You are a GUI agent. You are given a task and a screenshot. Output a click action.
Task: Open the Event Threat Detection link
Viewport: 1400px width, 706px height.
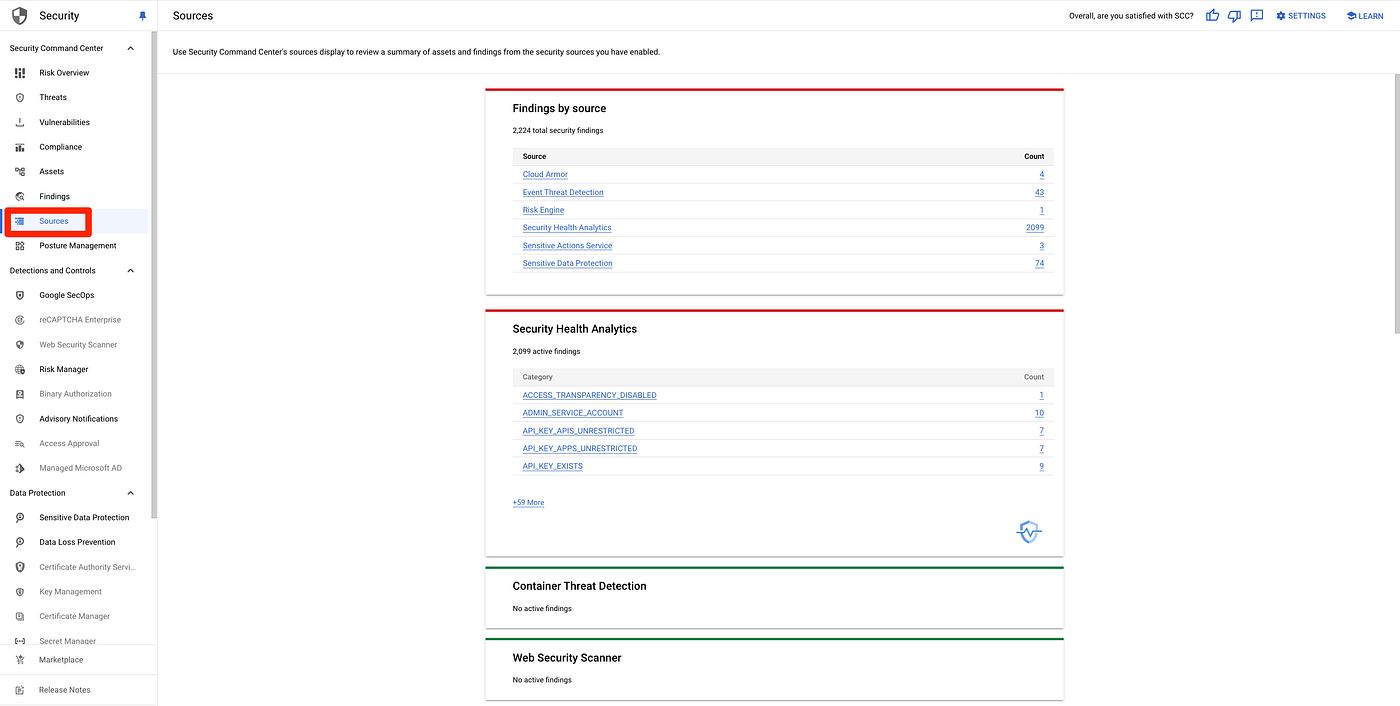(x=563, y=192)
